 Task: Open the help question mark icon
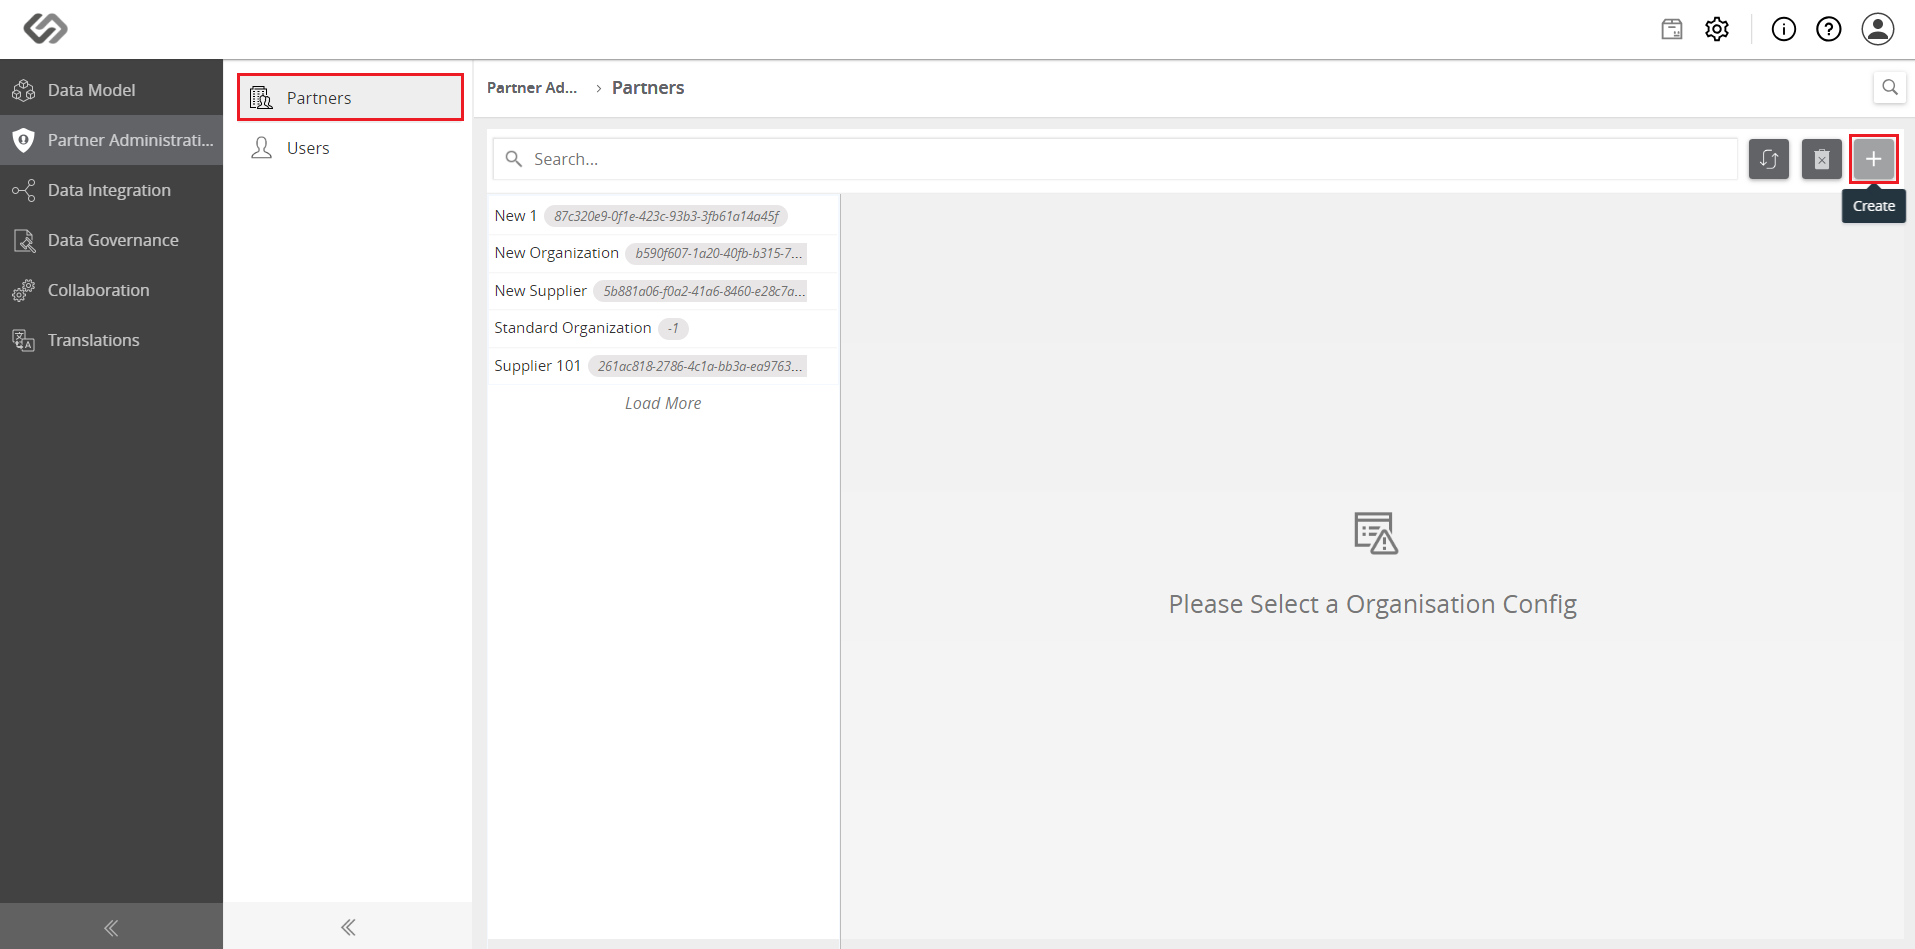(1829, 29)
